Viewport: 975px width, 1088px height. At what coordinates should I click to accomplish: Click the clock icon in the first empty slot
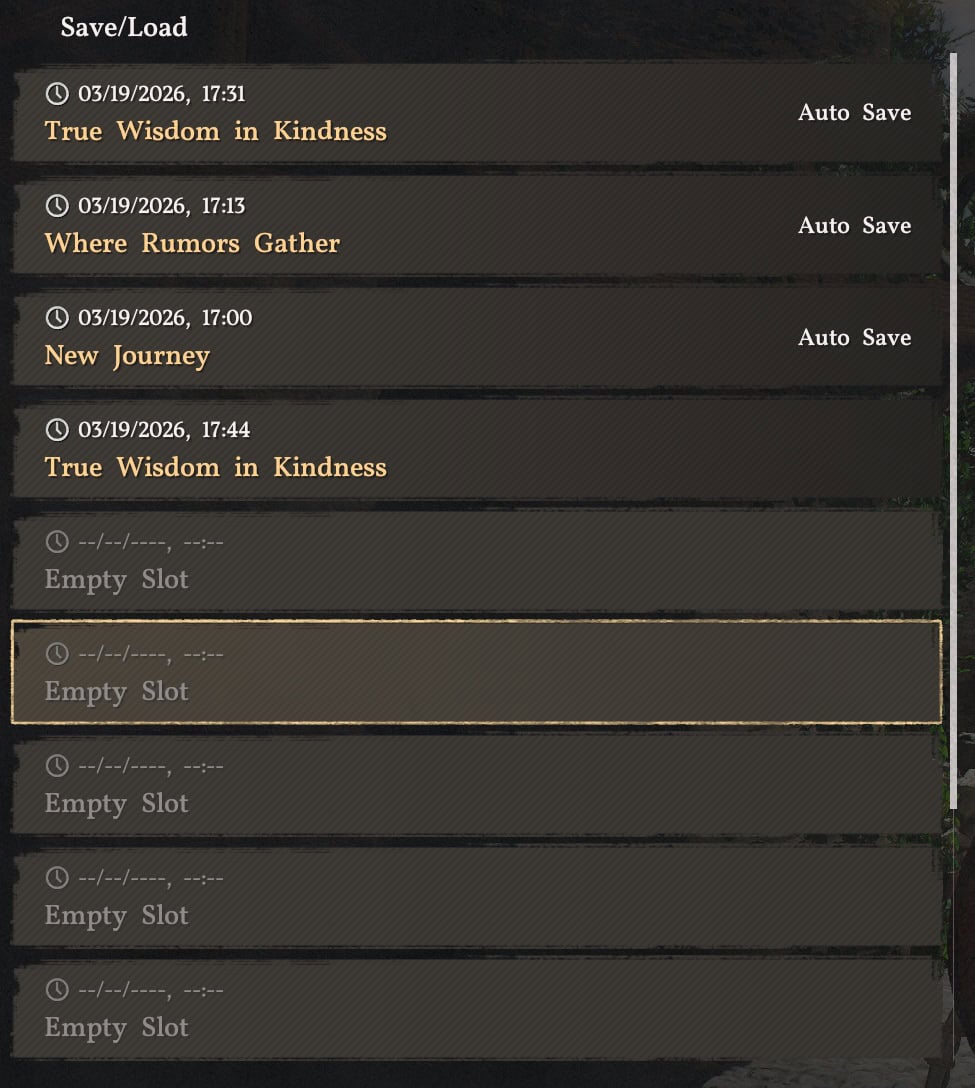(57, 542)
